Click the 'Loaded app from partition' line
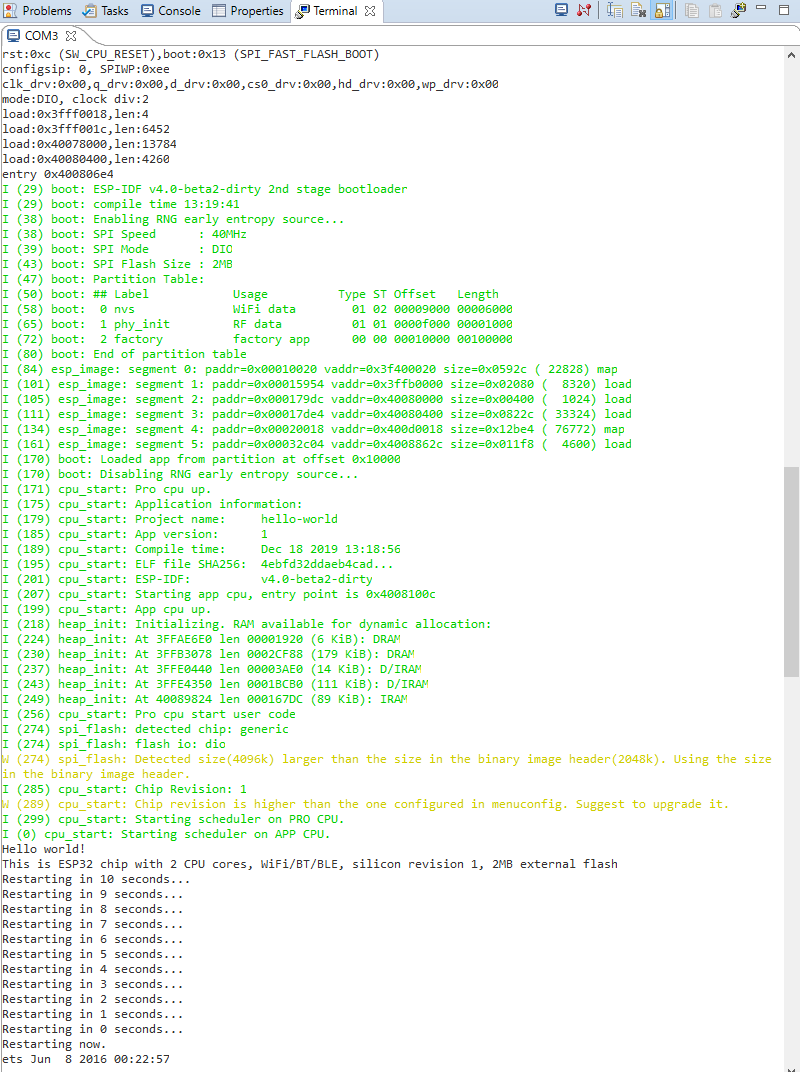This screenshot has width=800, height=1072. [x=202, y=459]
